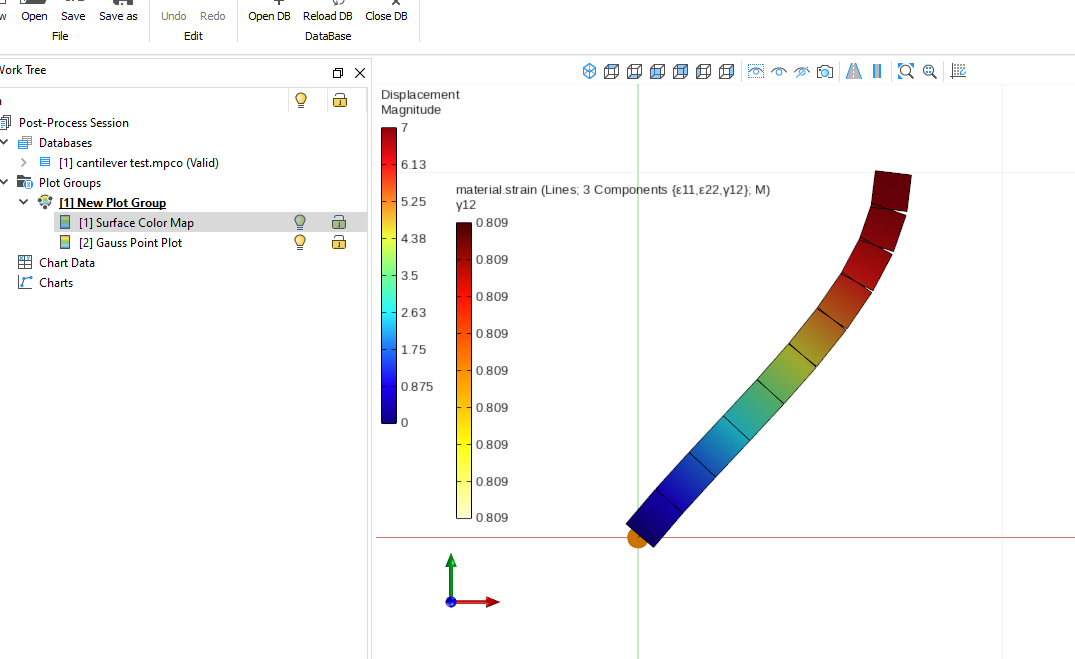Toggle visibility bulb of Surface Color Map
The height and width of the screenshot is (659, 1075).
[300, 222]
